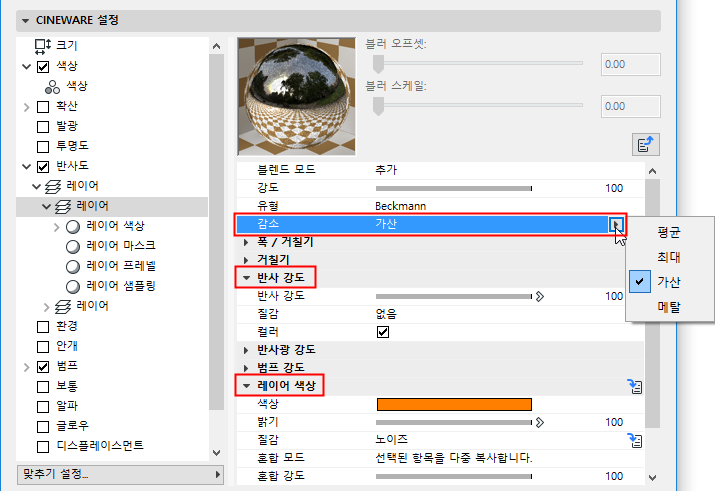Enable the 보통 channel checkbox
Screen dimensions: 715x491
point(43,387)
